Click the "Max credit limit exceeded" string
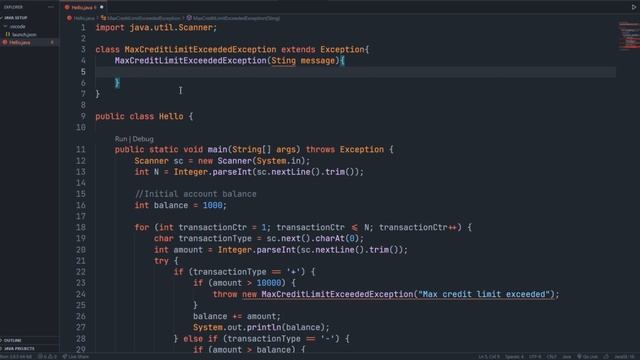Screen dimensions: 640x360 coord(484,294)
